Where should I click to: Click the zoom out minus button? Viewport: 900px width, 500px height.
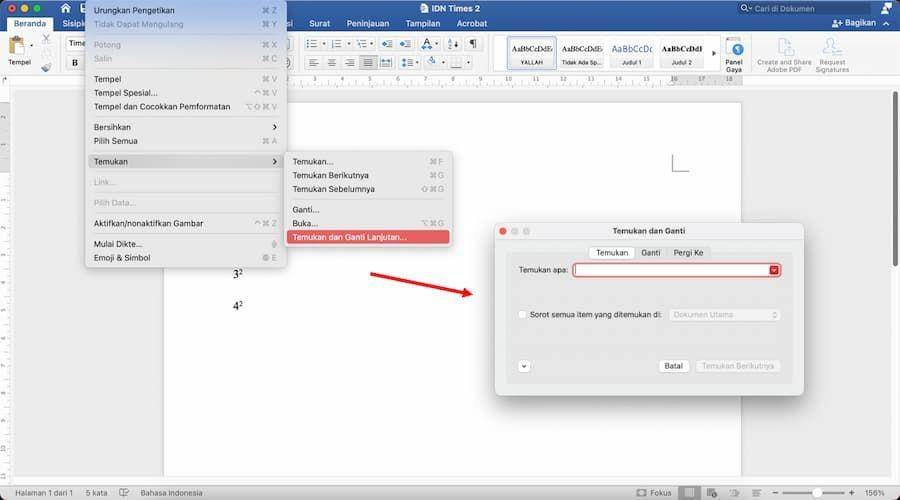pyautogui.click(x=775, y=493)
